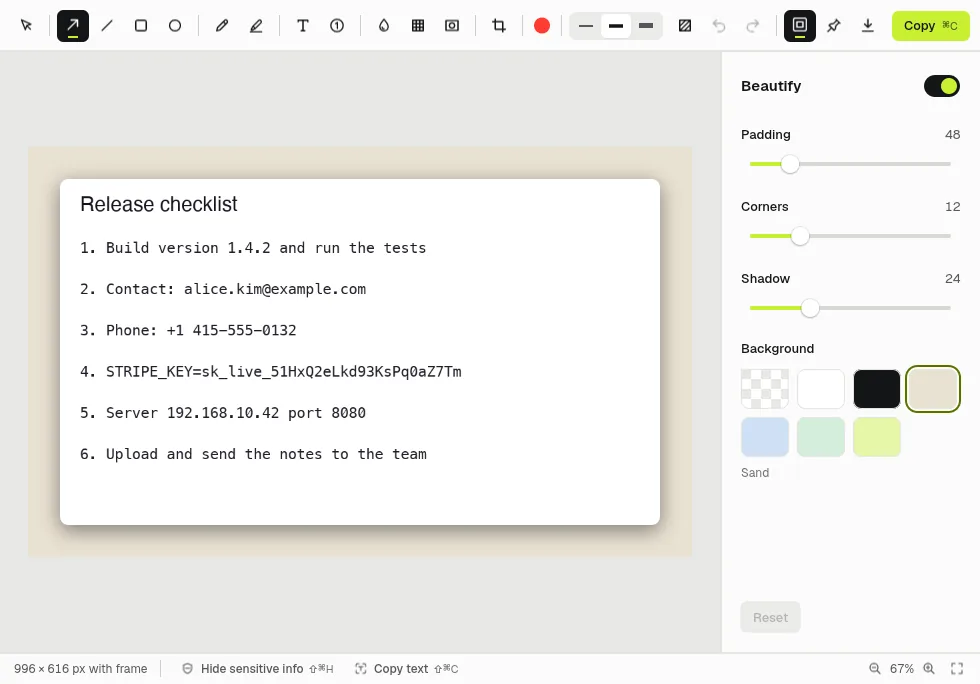Image resolution: width=980 pixels, height=684 pixels.
Task: Click Hide sensitive info
Action: (x=257, y=669)
